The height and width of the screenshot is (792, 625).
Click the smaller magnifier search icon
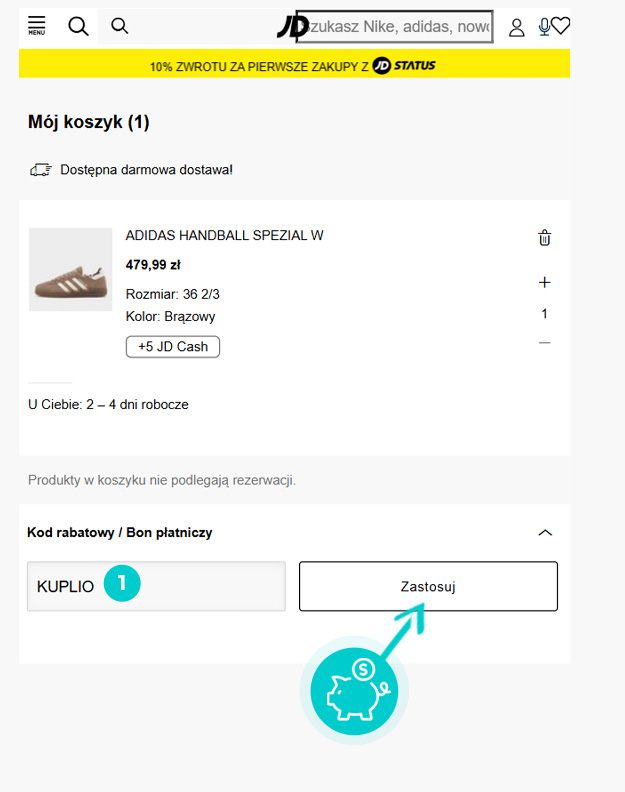120,26
